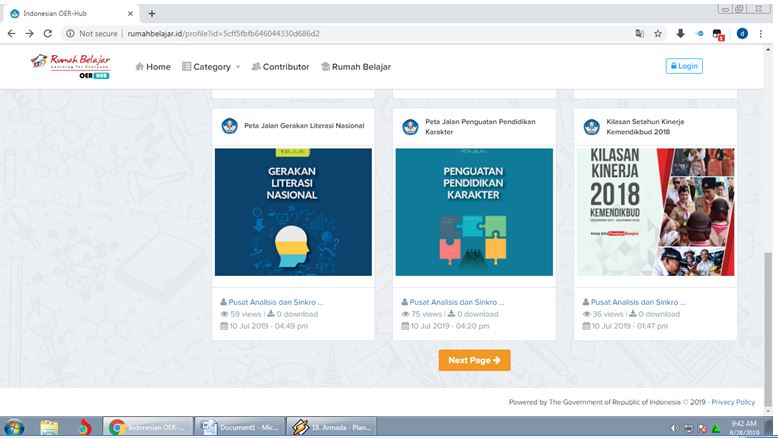Image resolution: width=778 pixels, height=438 pixels.
Task: Click the address bar URL field
Action: coord(347,33)
